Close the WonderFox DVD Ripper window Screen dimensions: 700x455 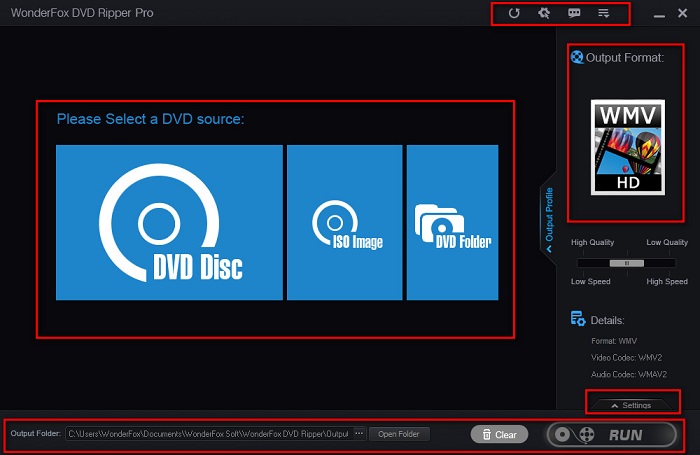tap(682, 13)
